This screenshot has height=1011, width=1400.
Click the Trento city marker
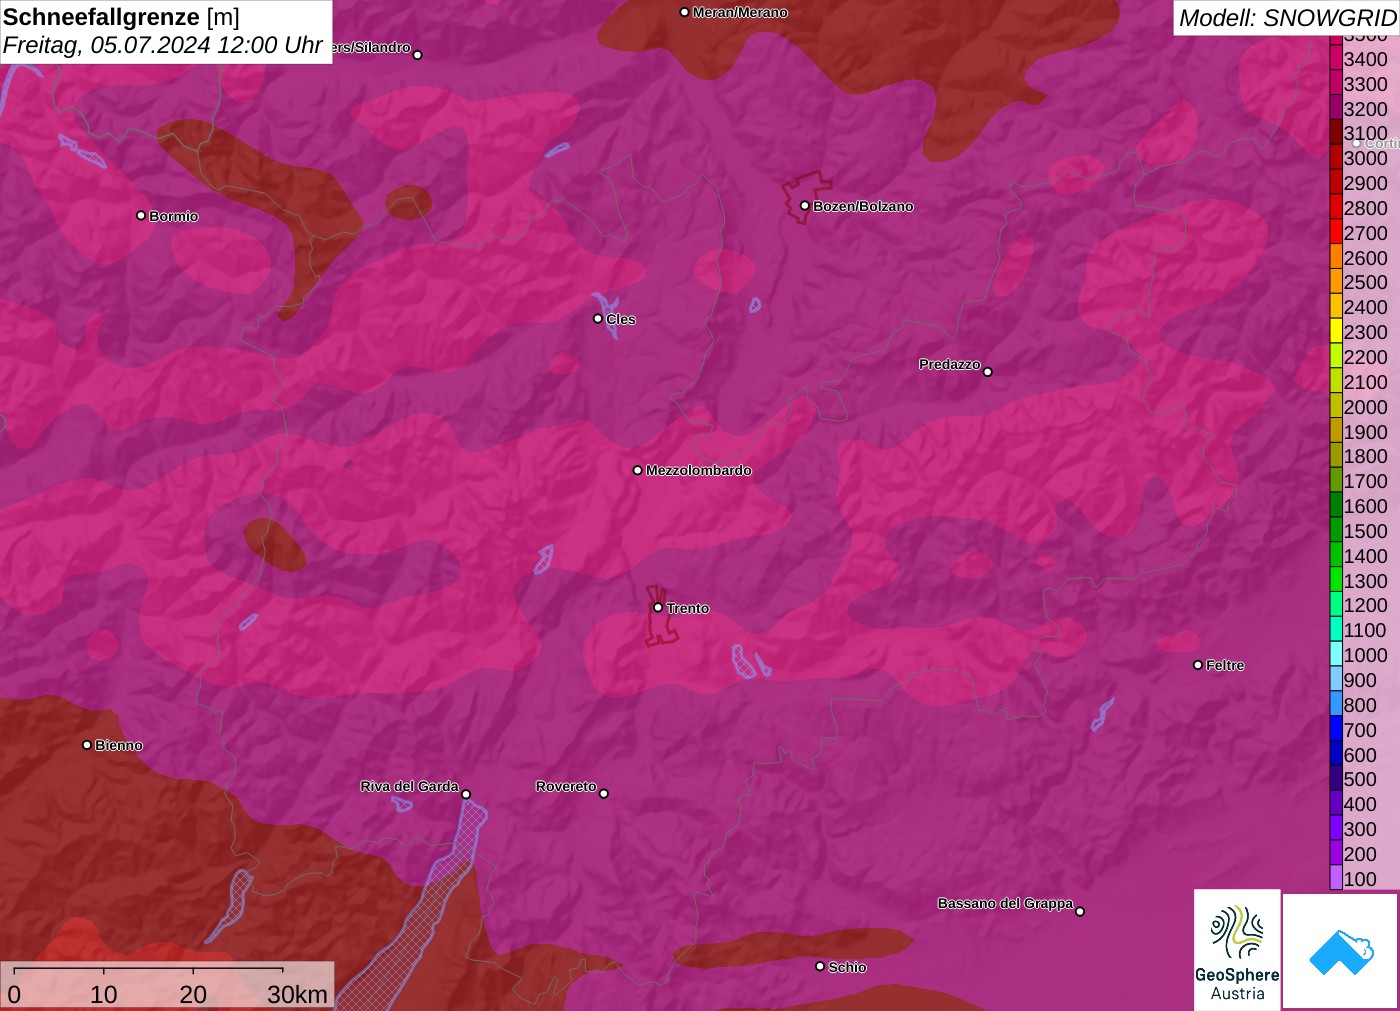658,607
